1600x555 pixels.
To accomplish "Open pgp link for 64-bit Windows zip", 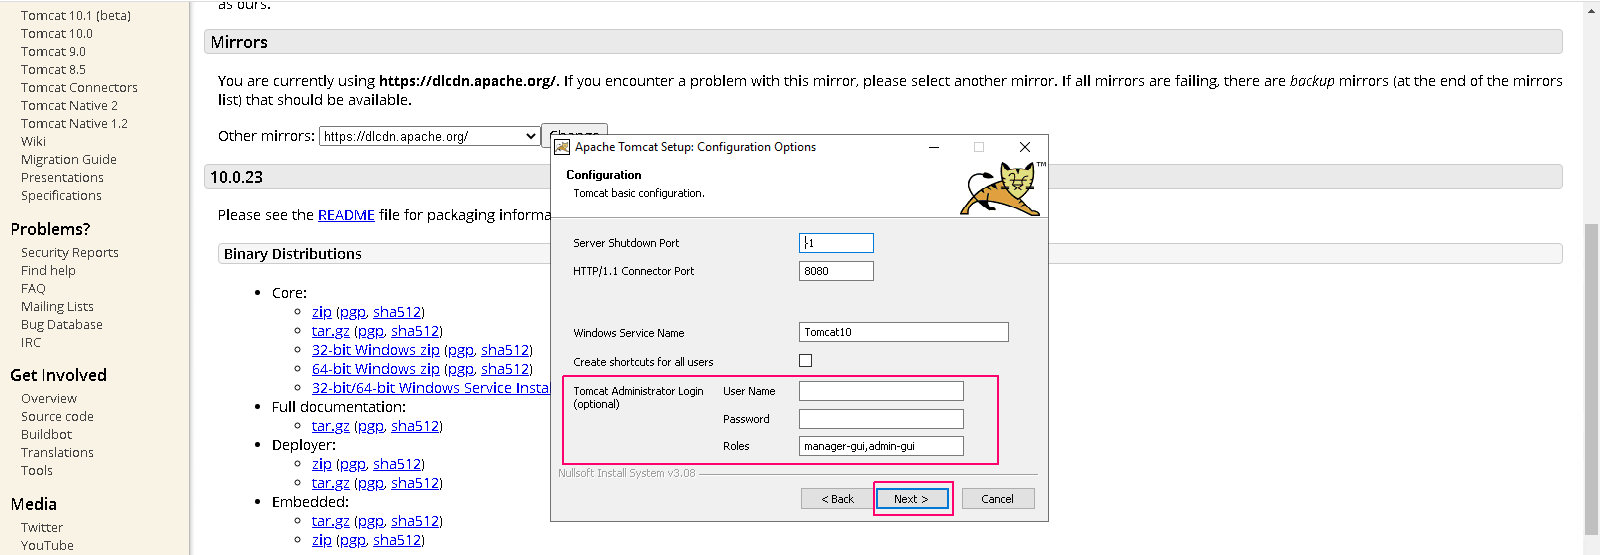I will click(461, 369).
